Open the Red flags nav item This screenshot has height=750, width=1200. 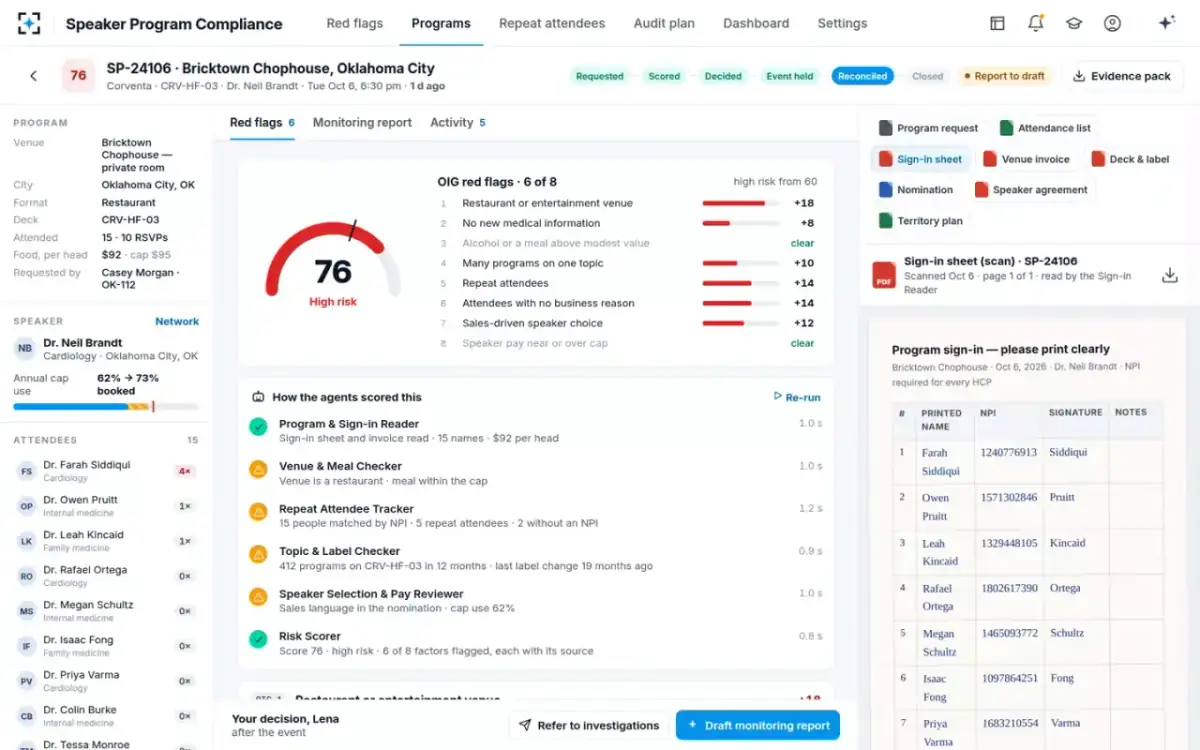tap(354, 23)
